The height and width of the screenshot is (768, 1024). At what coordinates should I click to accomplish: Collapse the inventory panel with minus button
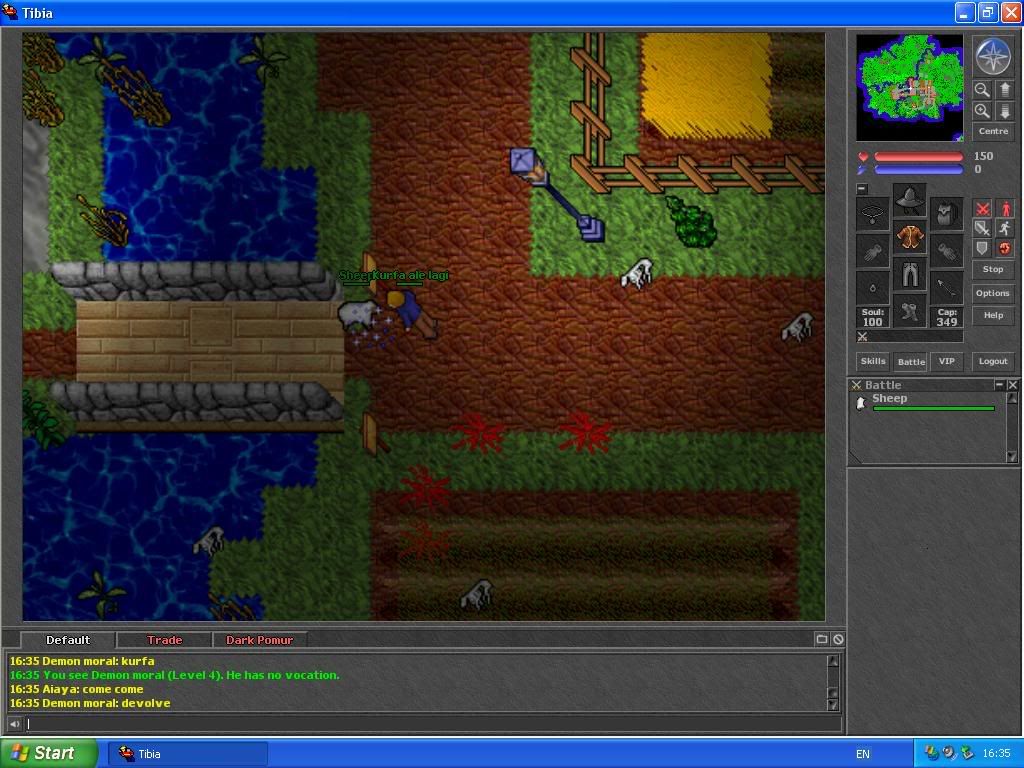point(862,189)
